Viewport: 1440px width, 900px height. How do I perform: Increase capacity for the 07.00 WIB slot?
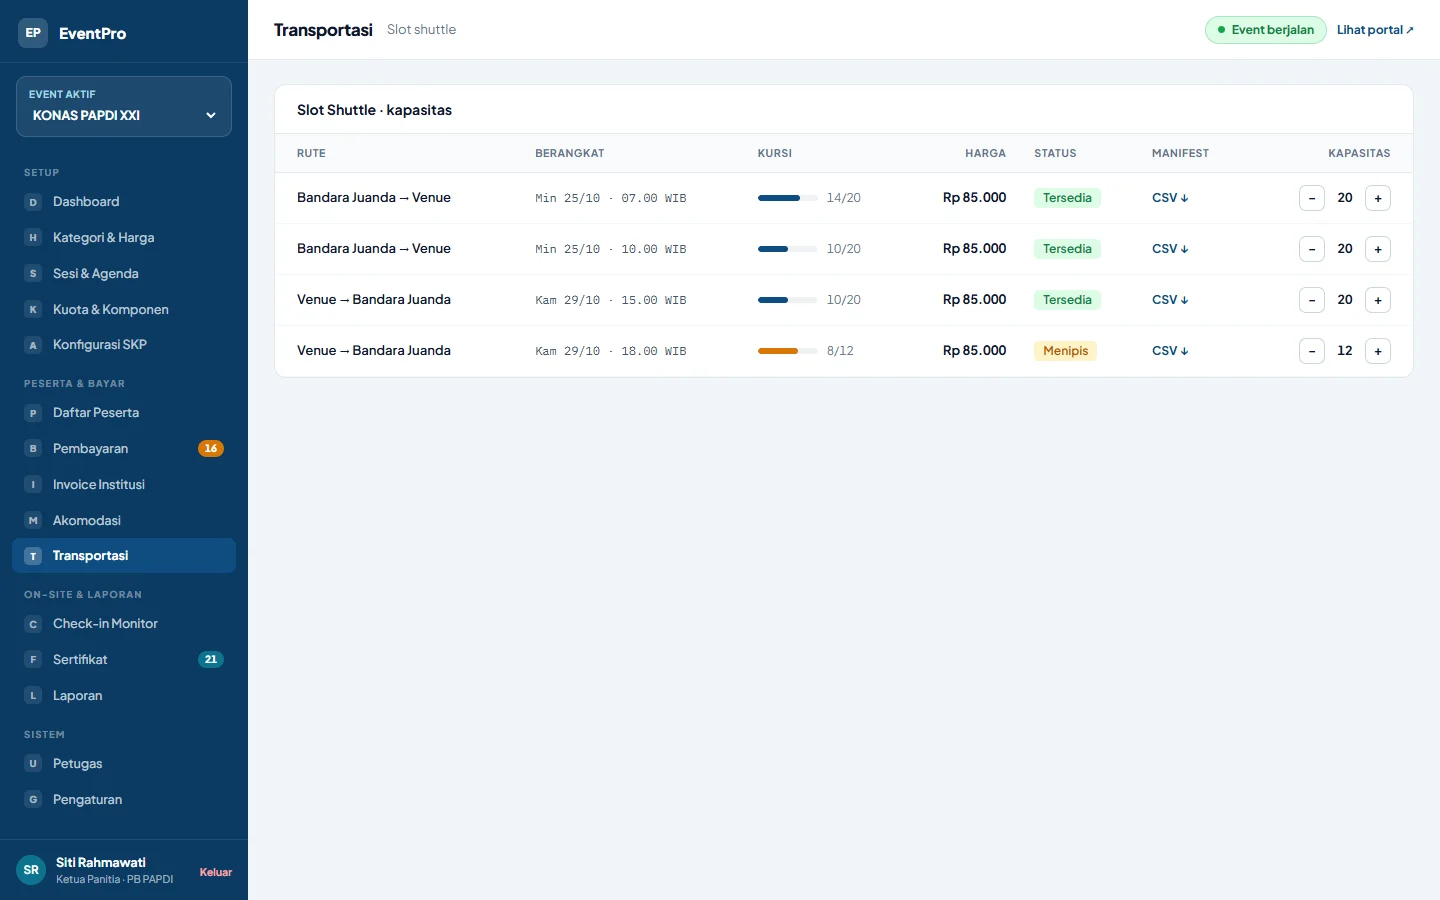pos(1378,198)
